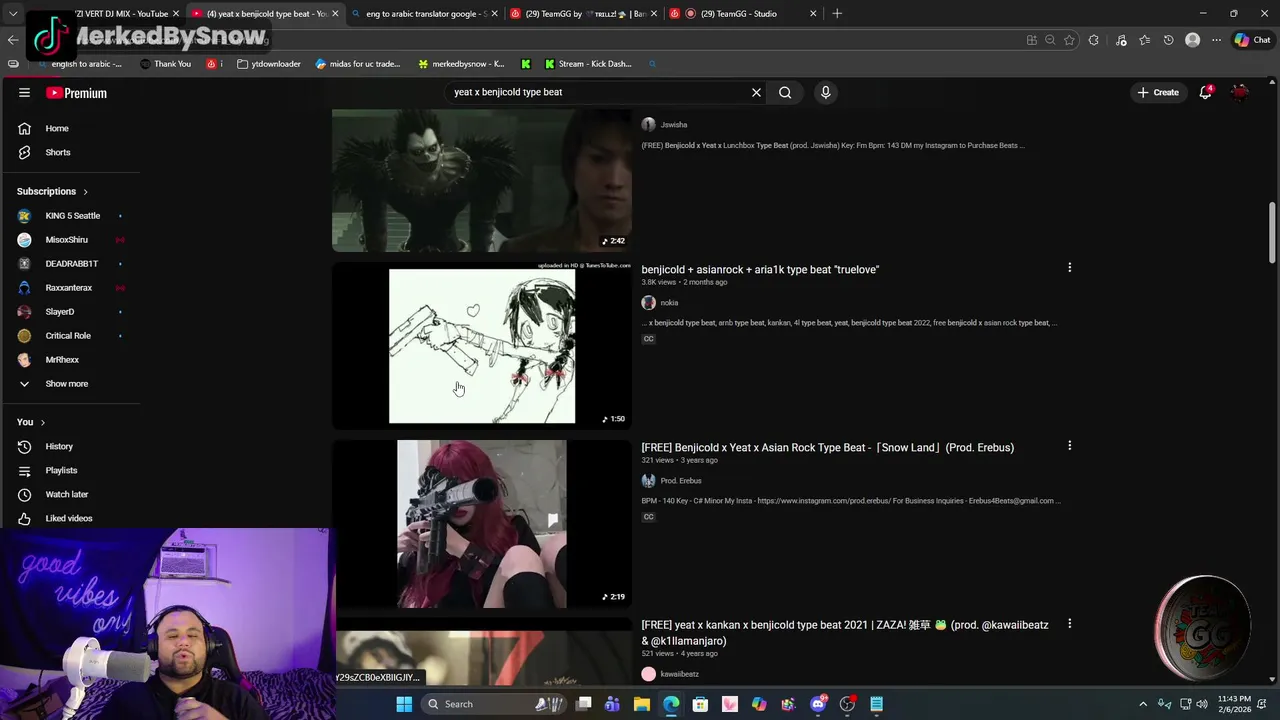The height and width of the screenshot is (720, 1280).
Task: Open the Copilot Chat button in the browser
Action: pyautogui.click(x=1252, y=40)
